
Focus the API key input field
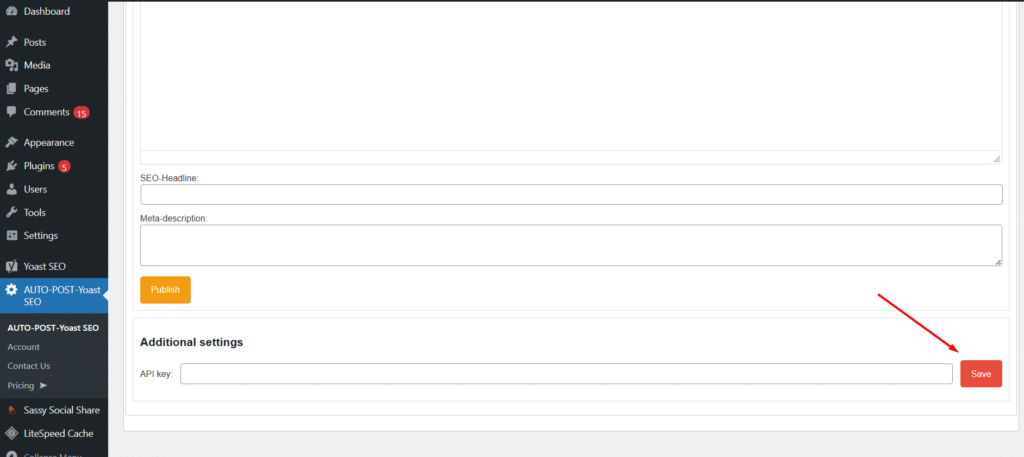(566, 374)
